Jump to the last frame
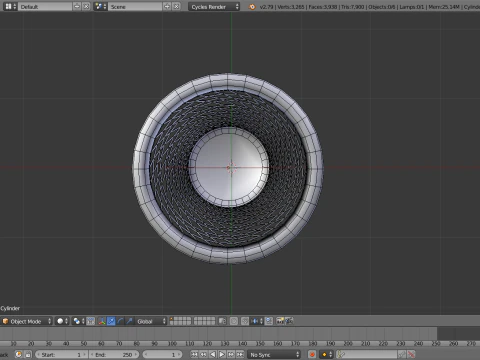This screenshot has width=480, height=360. [x=240, y=354]
